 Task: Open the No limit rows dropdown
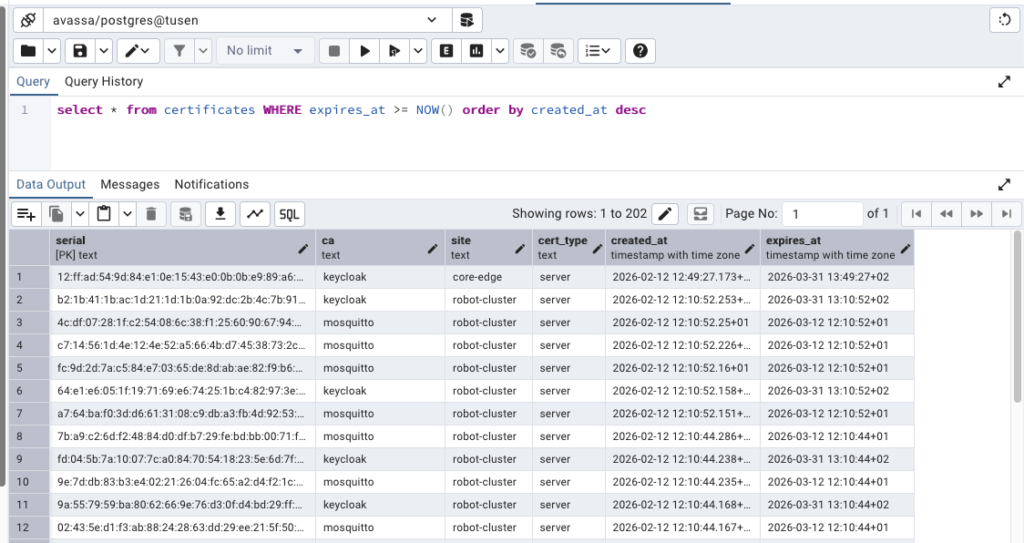click(x=264, y=50)
